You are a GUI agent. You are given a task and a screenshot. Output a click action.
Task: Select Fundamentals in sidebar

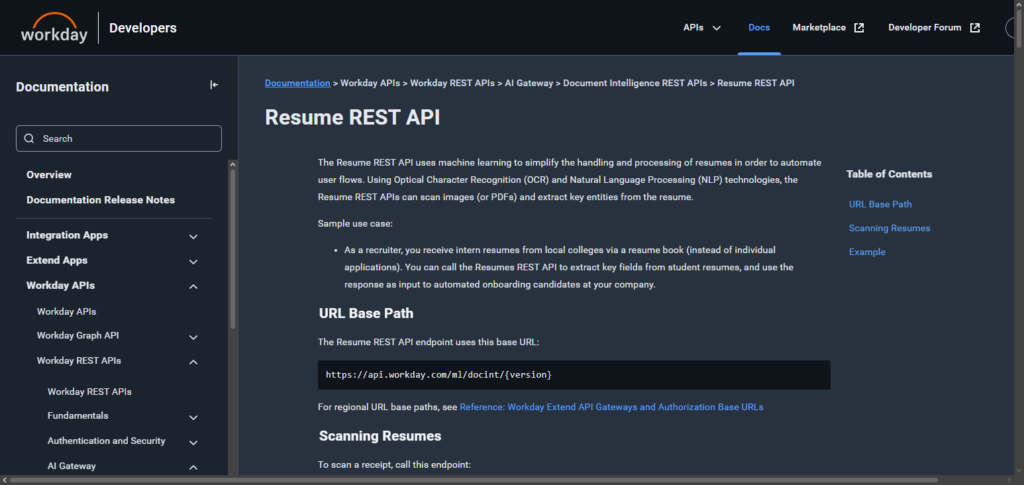point(78,415)
